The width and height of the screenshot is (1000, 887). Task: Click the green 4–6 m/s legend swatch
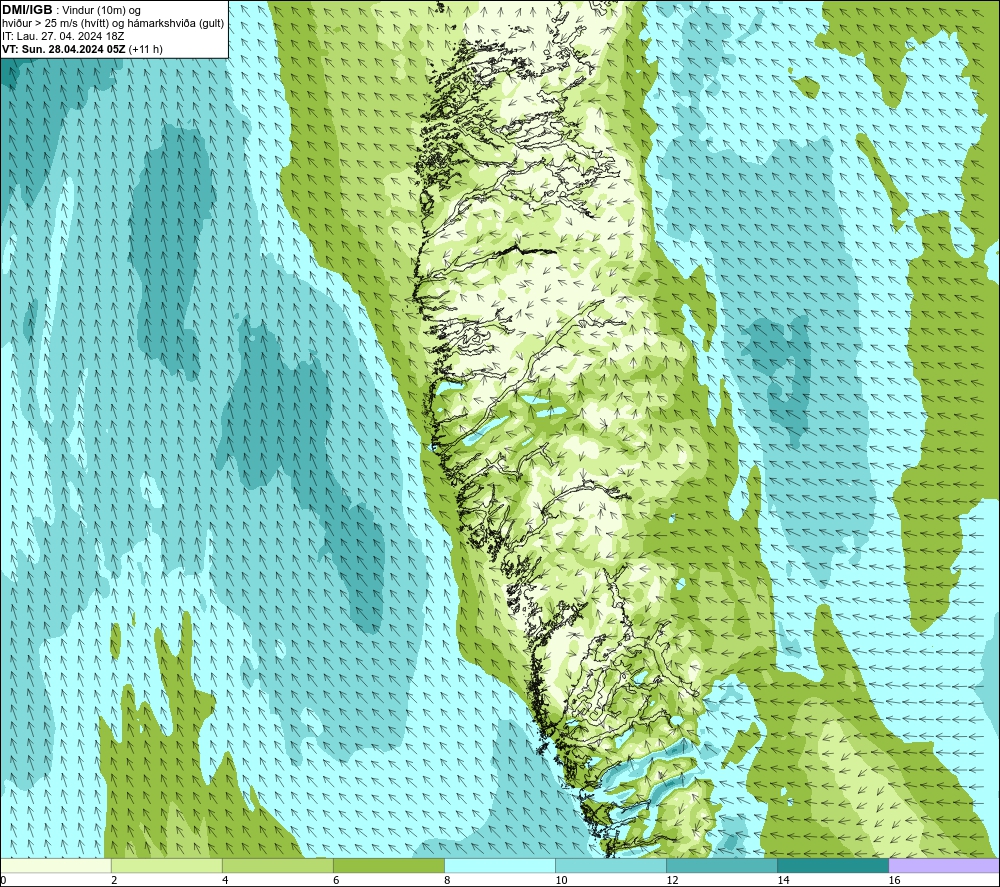[x=278, y=865]
